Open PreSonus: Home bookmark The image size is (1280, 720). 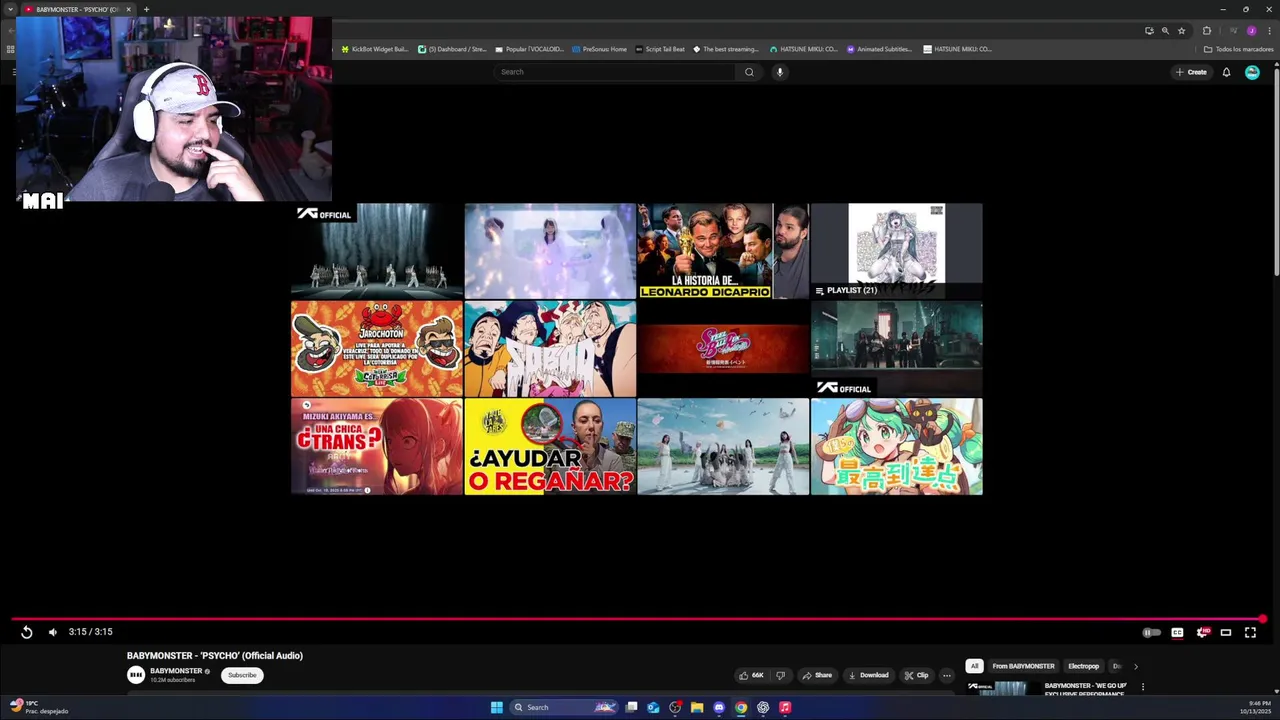(x=600, y=49)
